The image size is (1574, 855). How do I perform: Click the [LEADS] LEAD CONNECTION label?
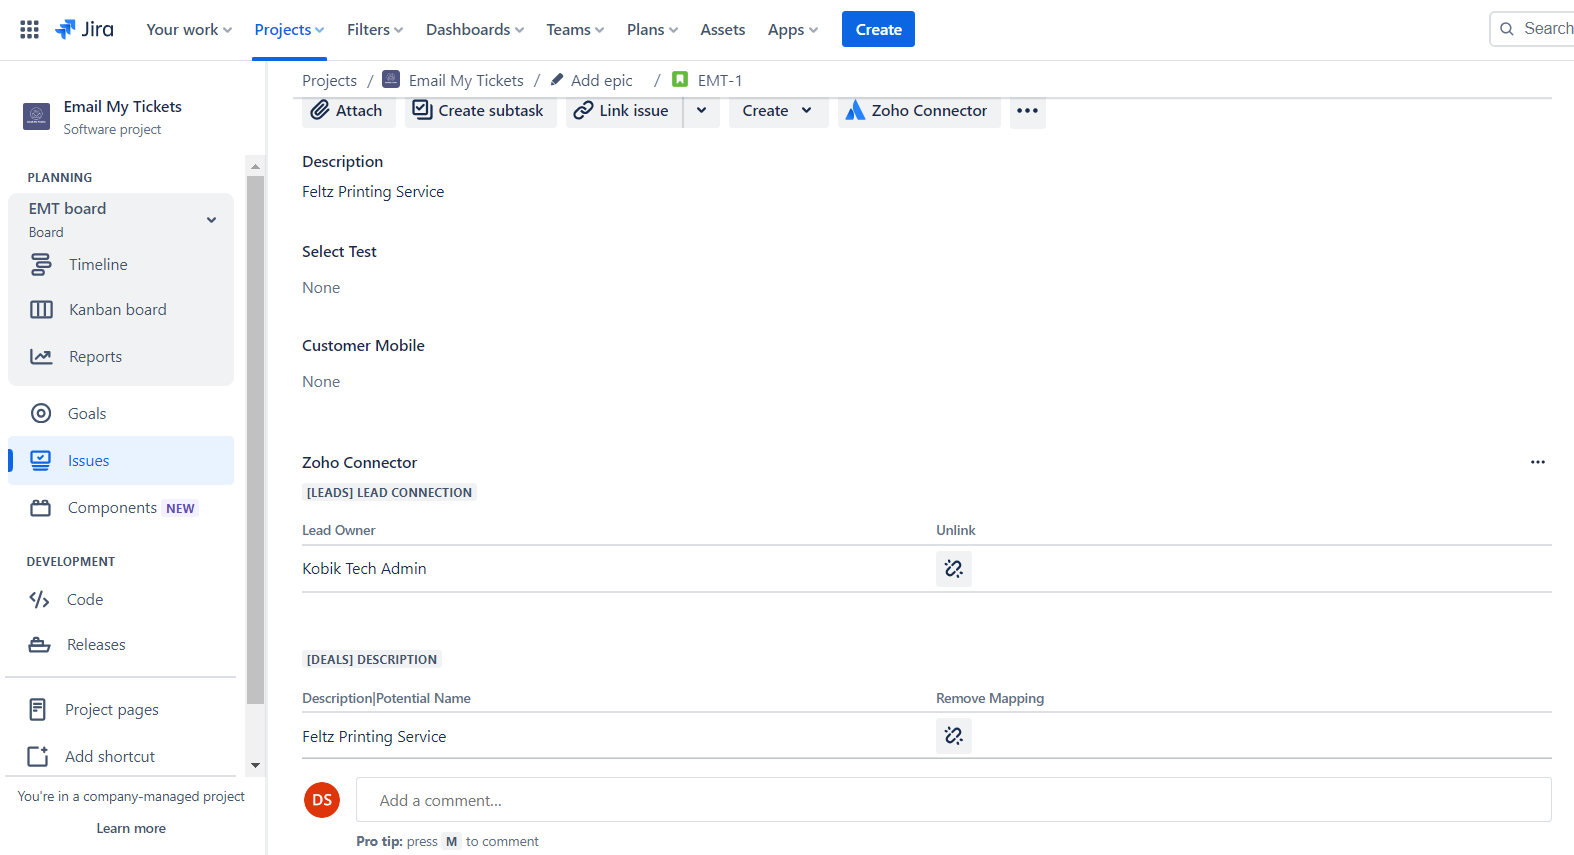(x=389, y=492)
